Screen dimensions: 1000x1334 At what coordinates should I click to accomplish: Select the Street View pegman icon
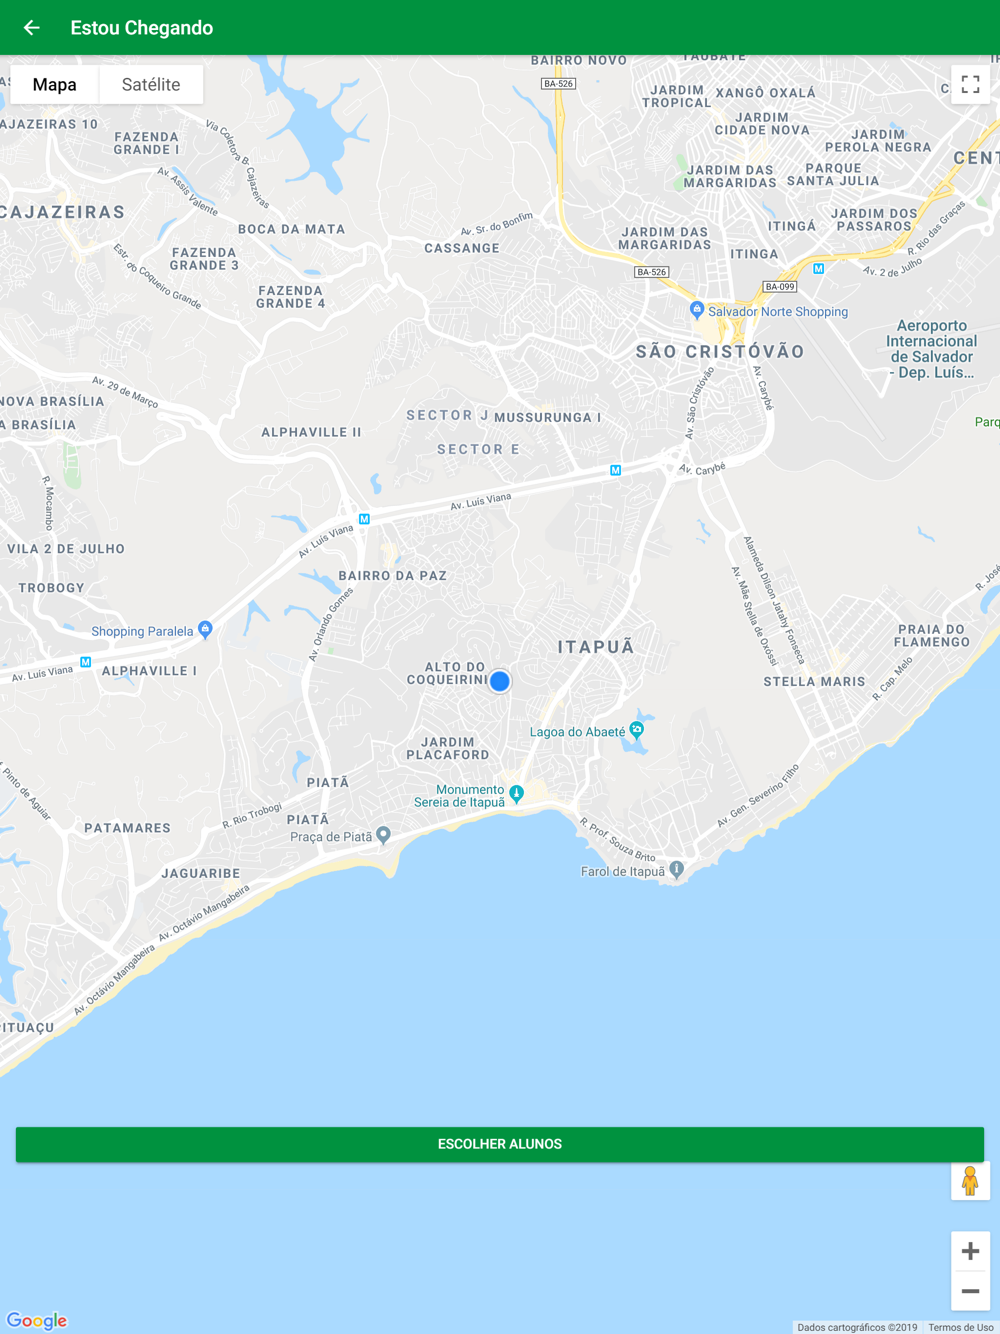(970, 1181)
